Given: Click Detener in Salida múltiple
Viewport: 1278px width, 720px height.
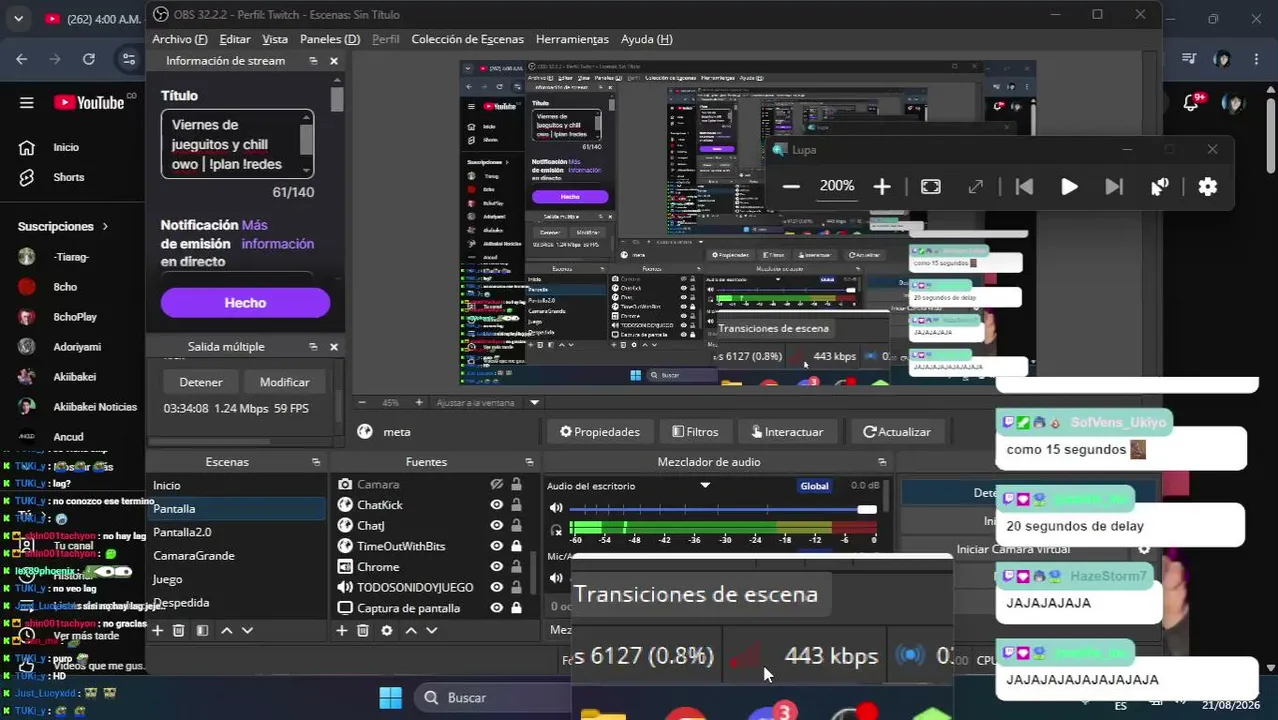Looking at the screenshot, I should [201, 382].
